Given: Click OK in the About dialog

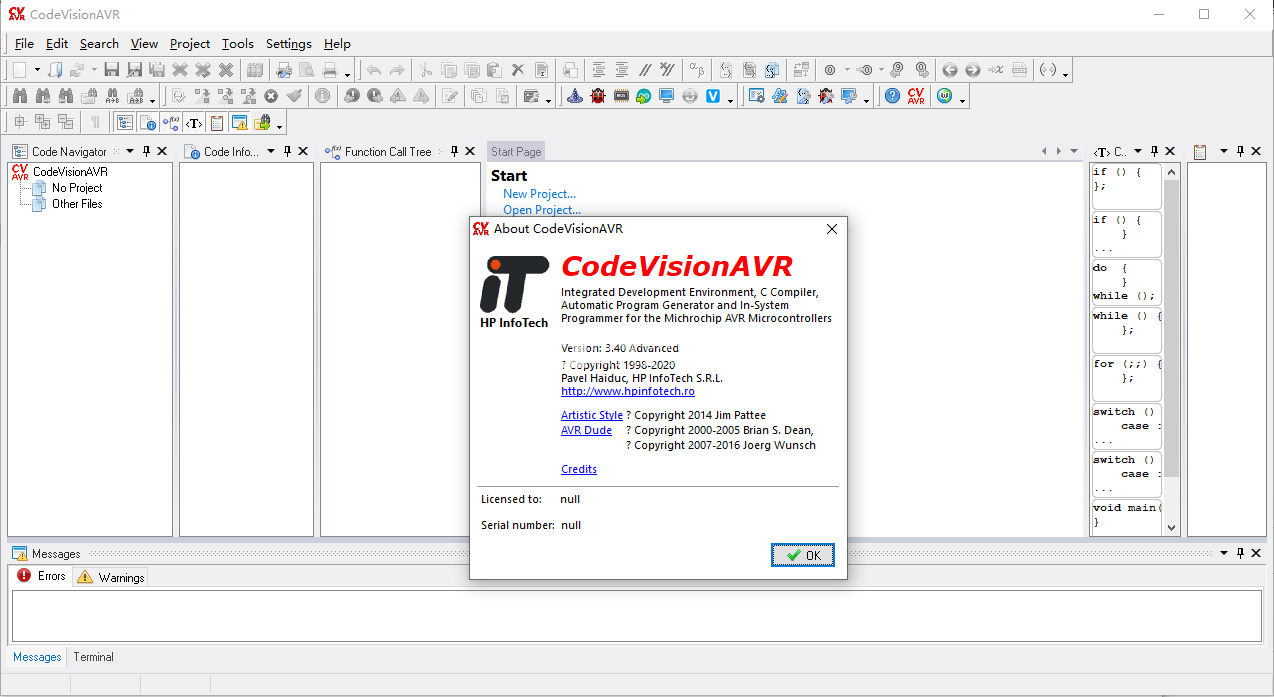Looking at the screenshot, I should pos(803,555).
